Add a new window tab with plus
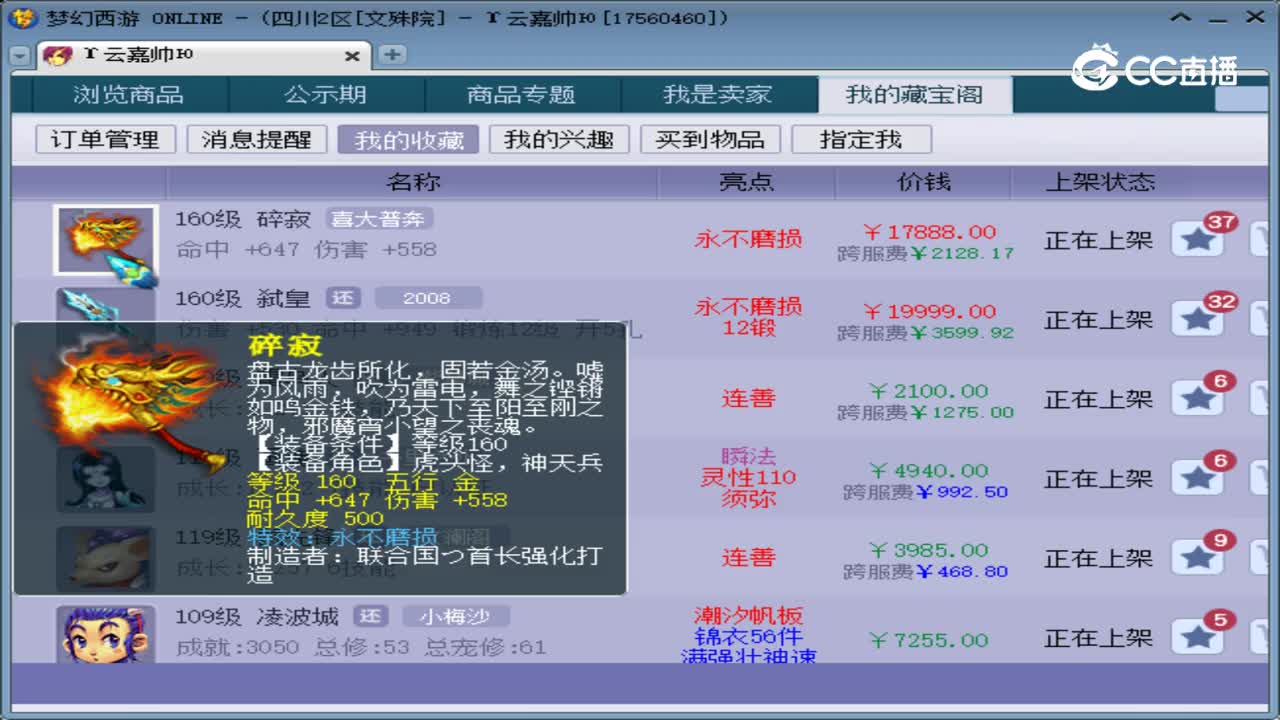The height and width of the screenshot is (720, 1280). 392,55
